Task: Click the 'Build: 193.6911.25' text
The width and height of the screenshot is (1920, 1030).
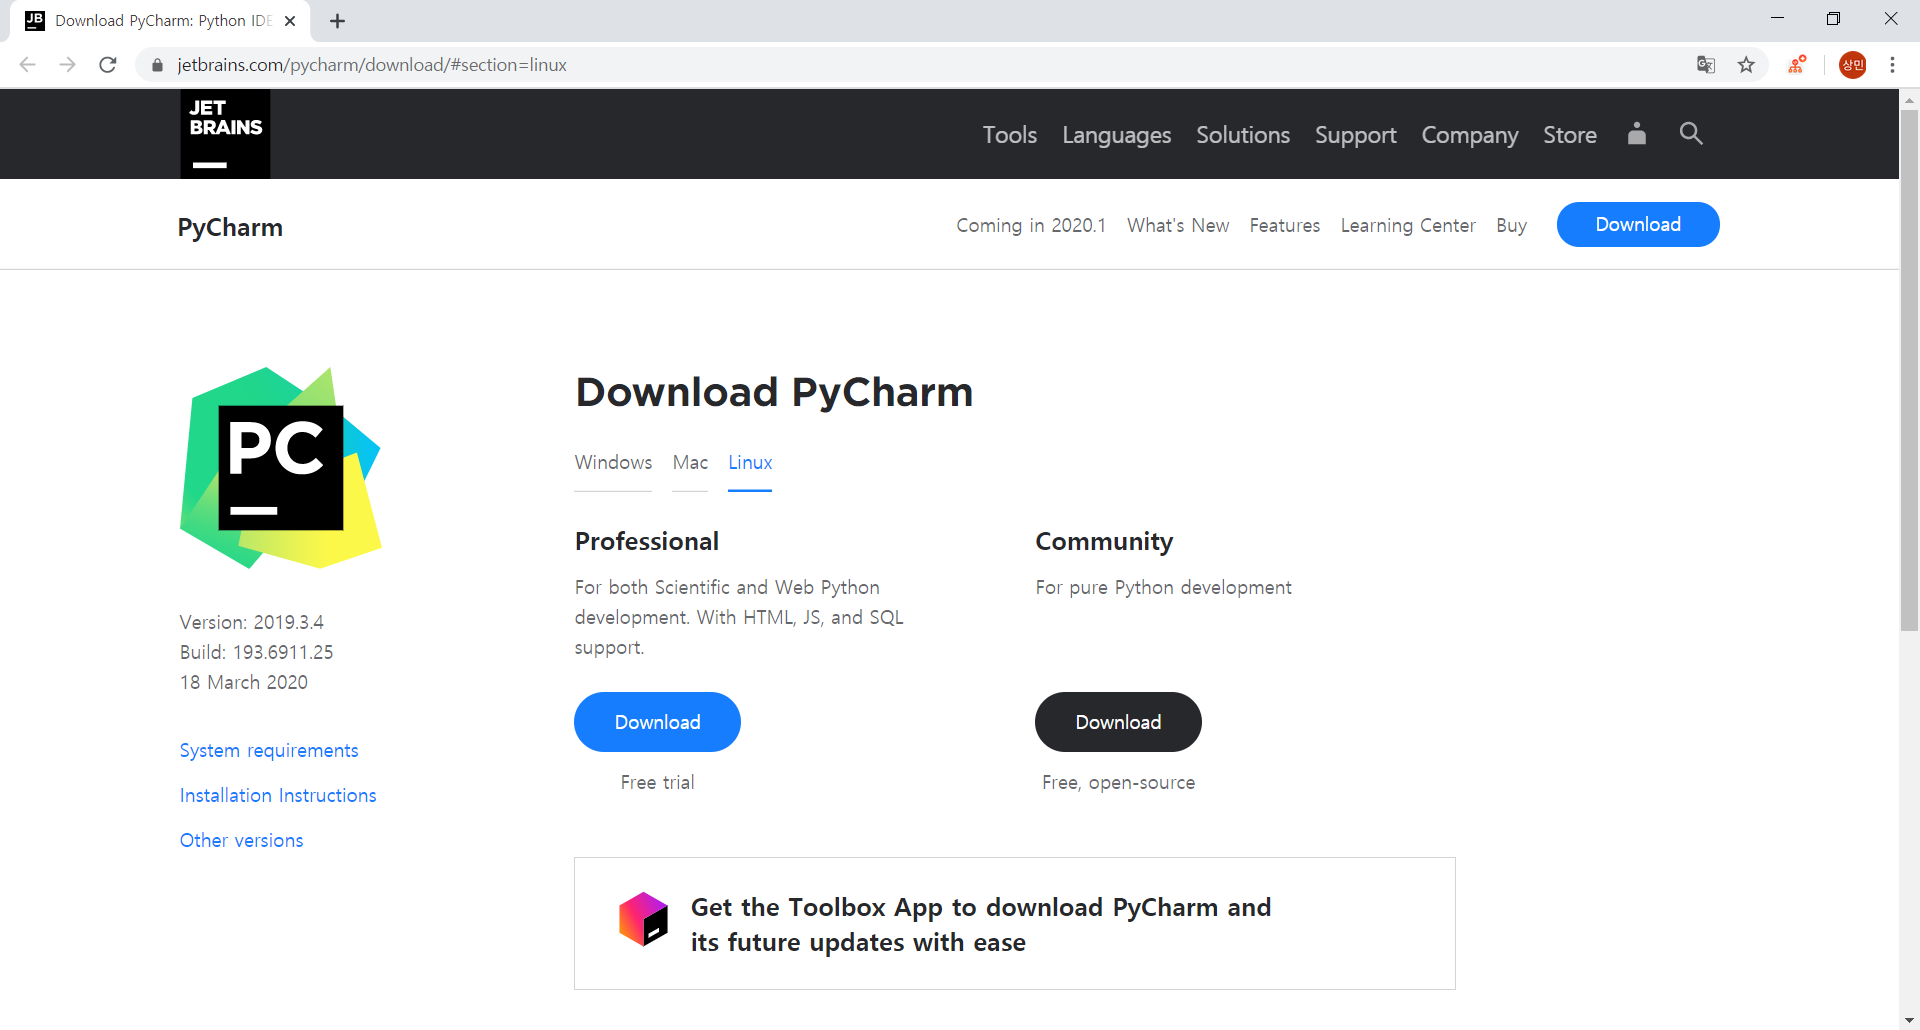Action: 256,652
